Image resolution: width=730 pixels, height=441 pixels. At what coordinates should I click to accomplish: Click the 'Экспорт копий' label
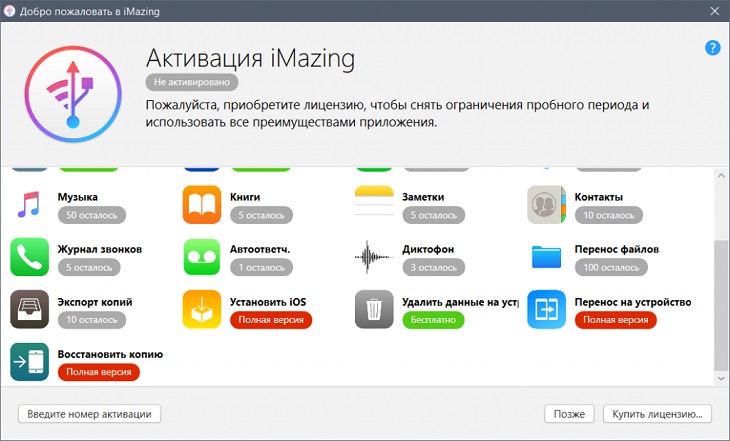[x=95, y=302]
